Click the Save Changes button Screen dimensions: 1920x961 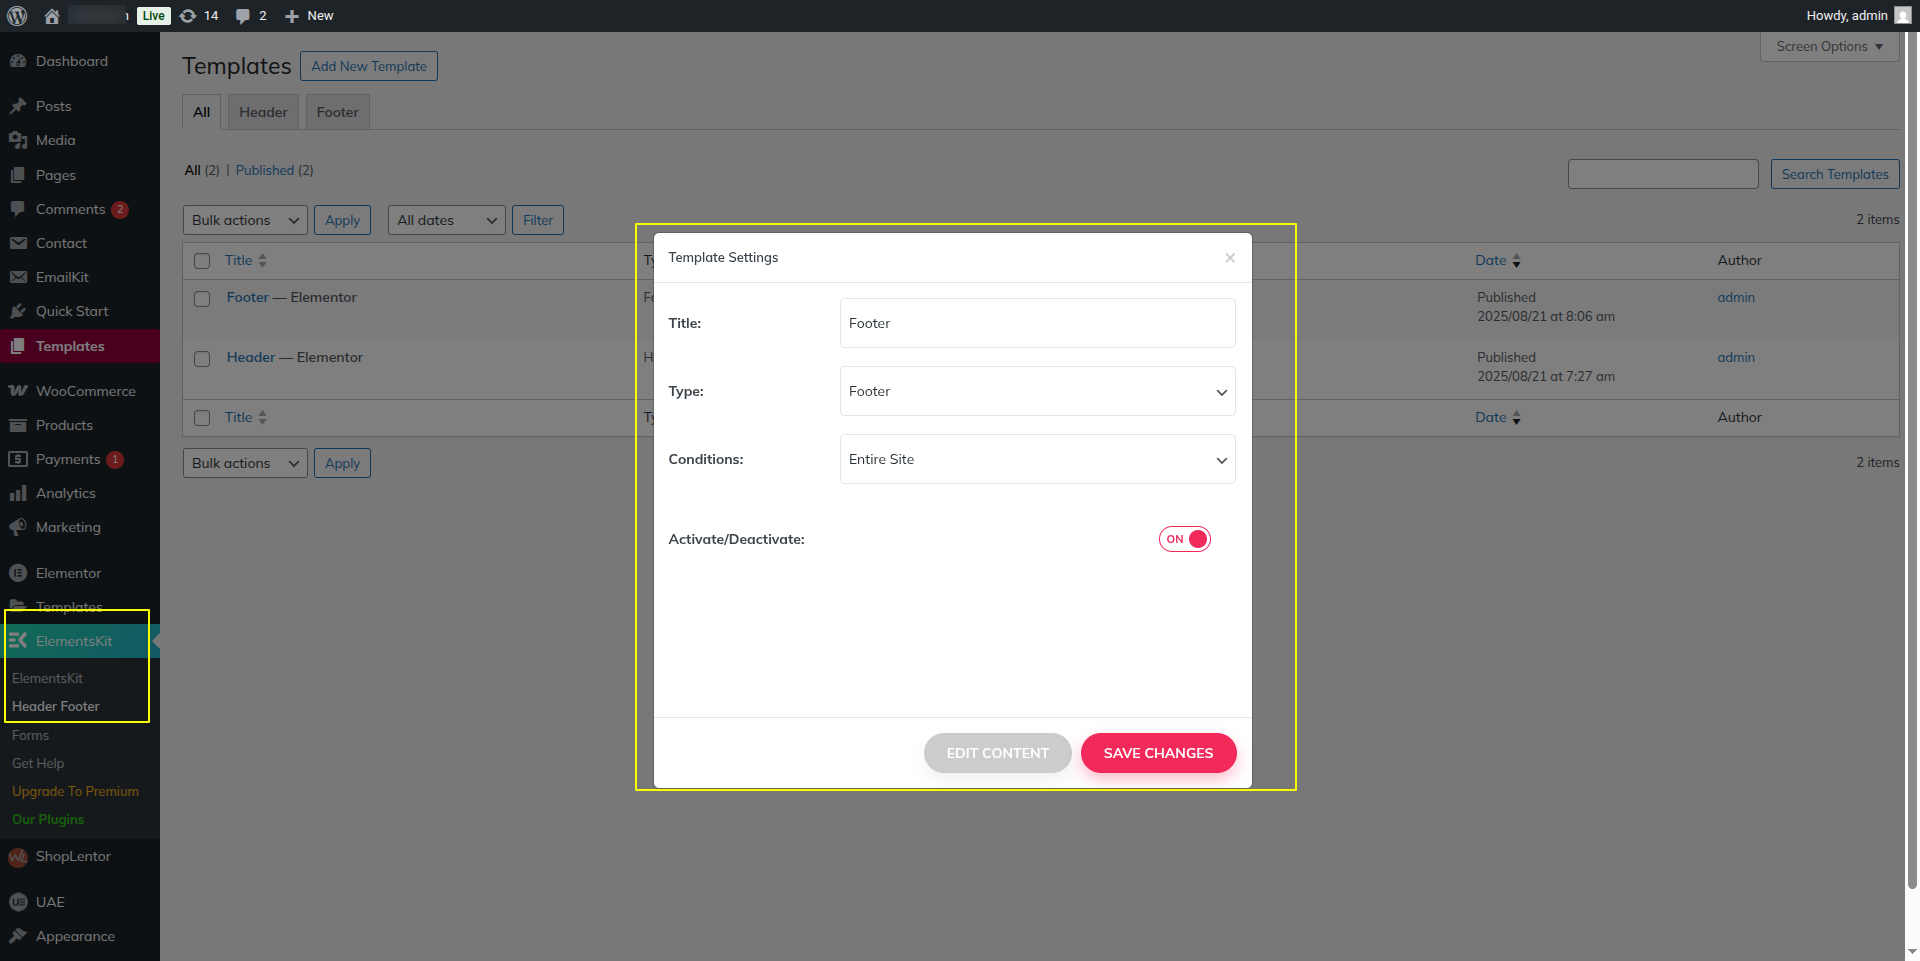tap(1158, 753)
